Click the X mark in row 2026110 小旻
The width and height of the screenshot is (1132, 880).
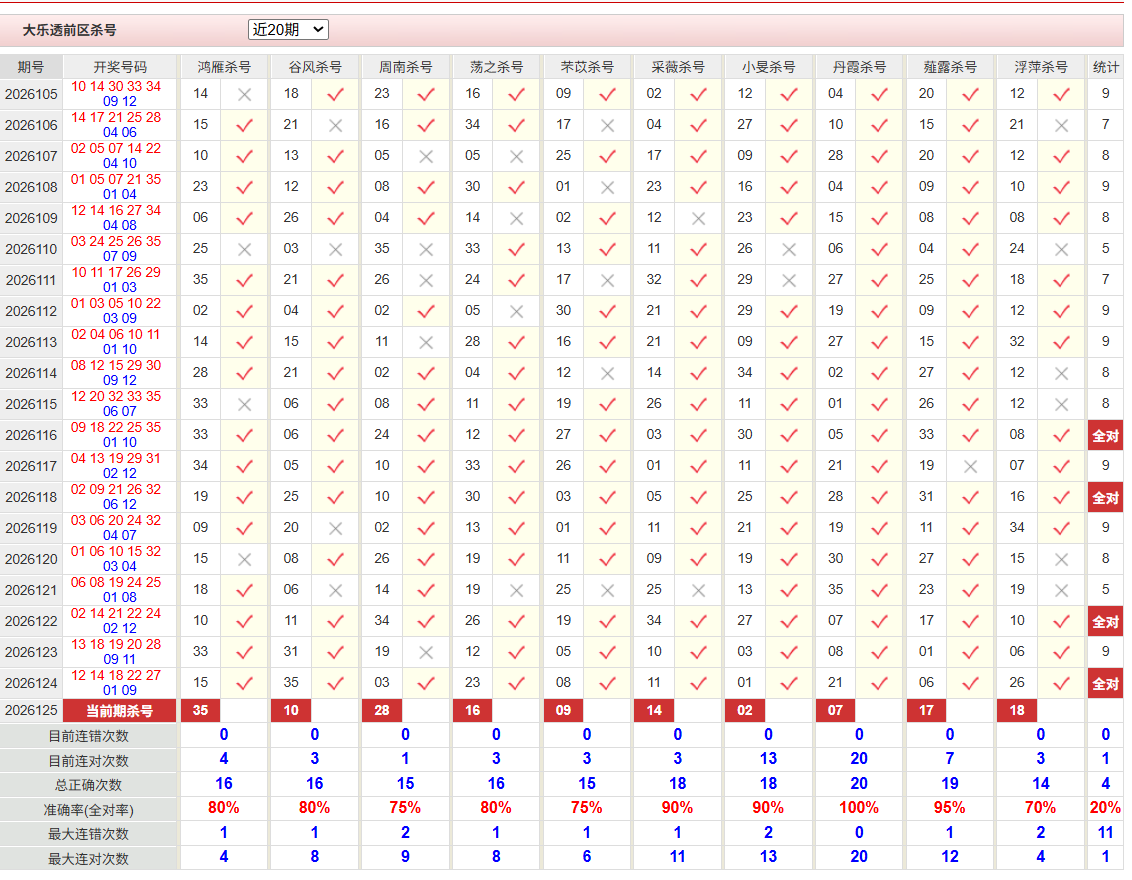pos(789,250)
